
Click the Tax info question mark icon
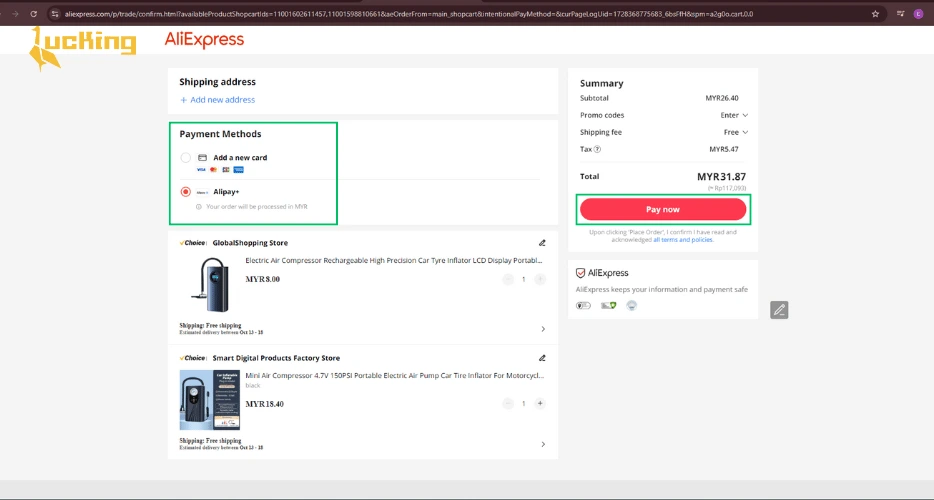pyautogui.click(x=597, y=150)
